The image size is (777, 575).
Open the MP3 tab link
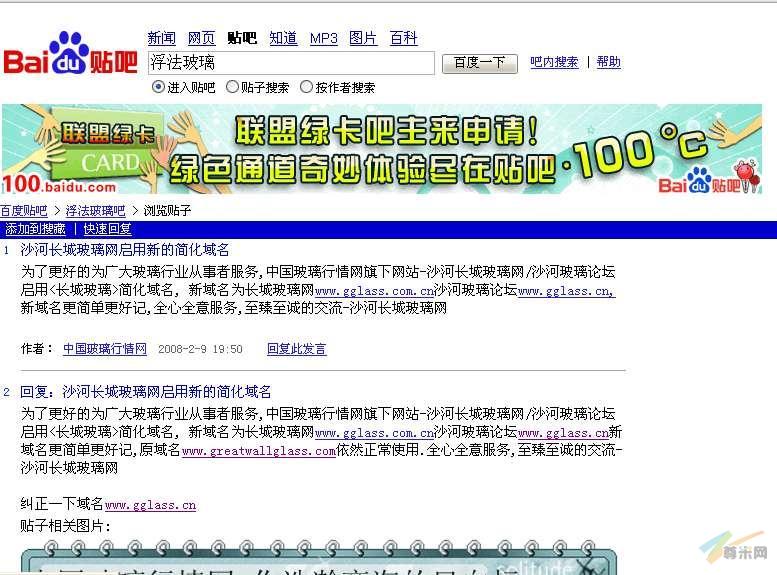(324, 38)
